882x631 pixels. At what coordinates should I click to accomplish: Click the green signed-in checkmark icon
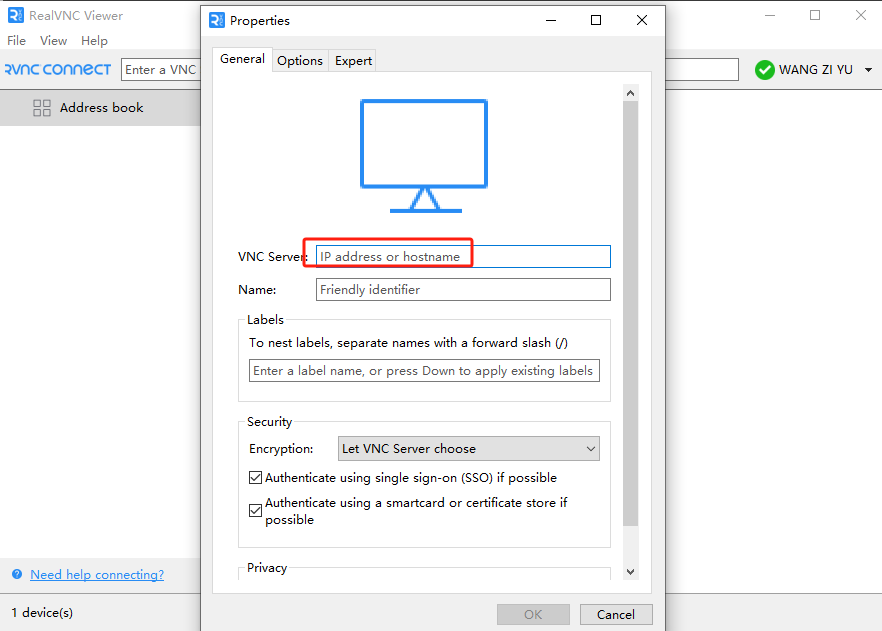click(x=764, y=70)
